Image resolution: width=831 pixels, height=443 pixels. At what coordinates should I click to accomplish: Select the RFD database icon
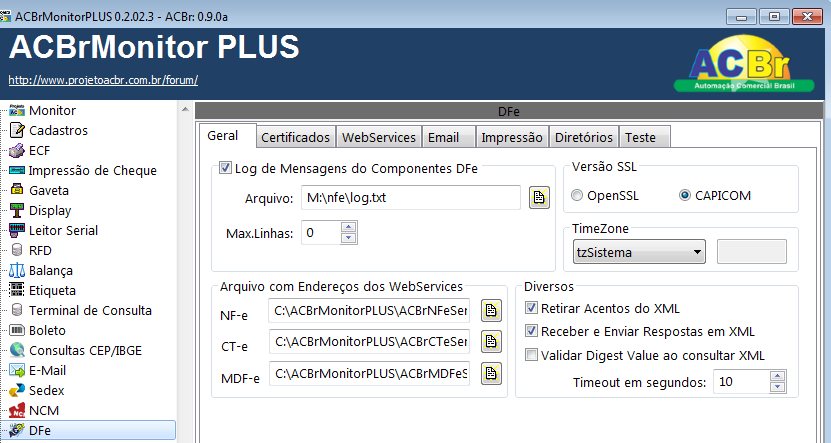click(x=17, y=250)
